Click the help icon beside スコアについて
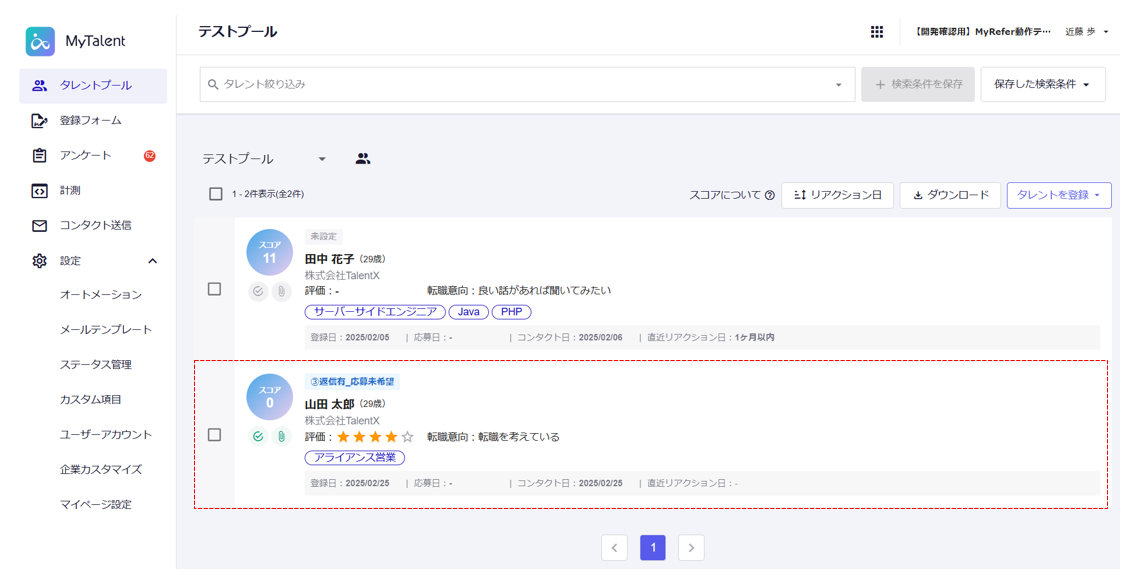Image resolution: width=1130 pixels, height=575 pixels. (x=770, y=196)
